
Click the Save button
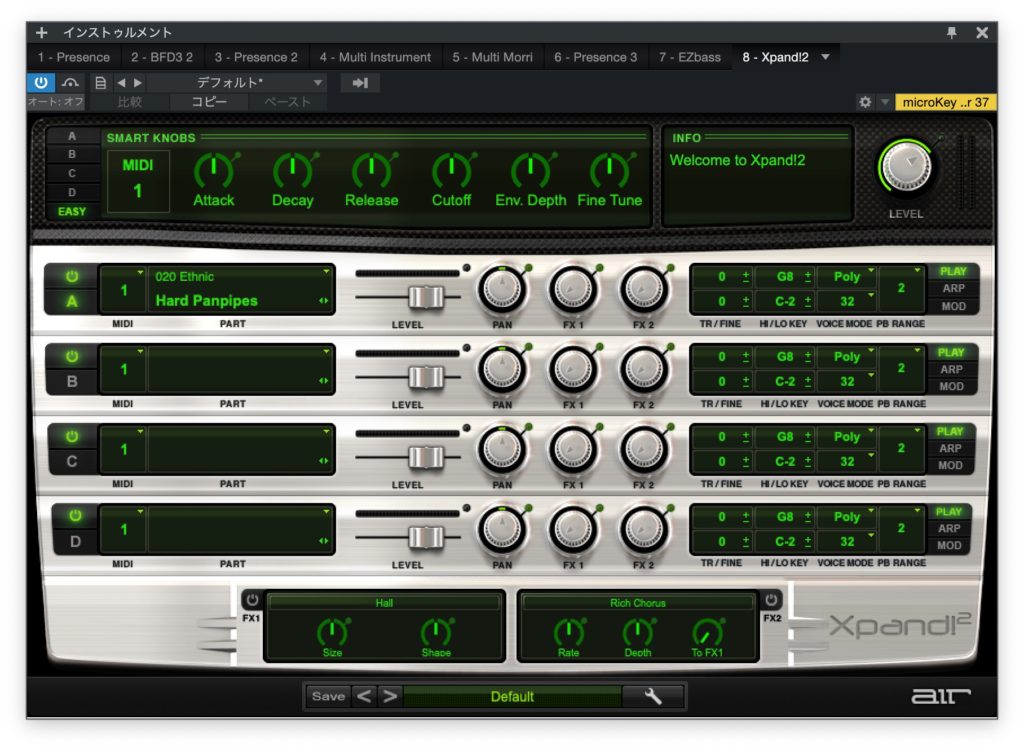(327, 696)
